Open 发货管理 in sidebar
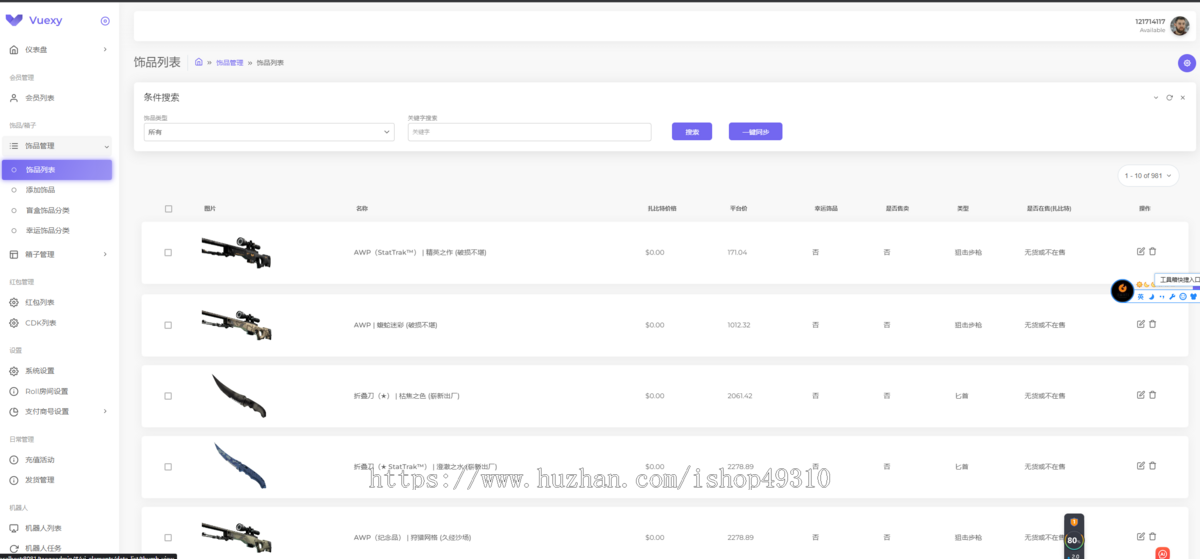 click(40, 480)
